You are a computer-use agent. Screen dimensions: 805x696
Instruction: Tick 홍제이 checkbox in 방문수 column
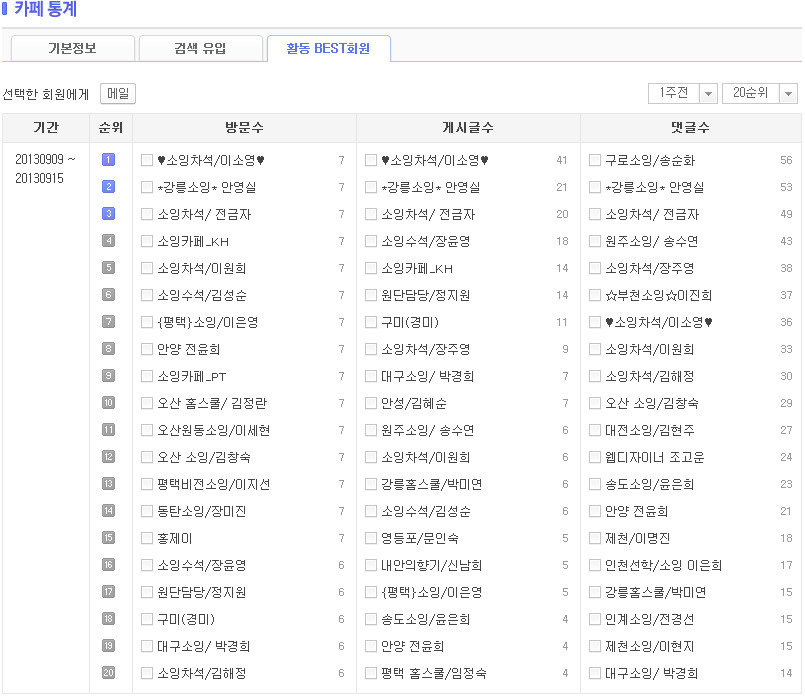pos(147,538)
